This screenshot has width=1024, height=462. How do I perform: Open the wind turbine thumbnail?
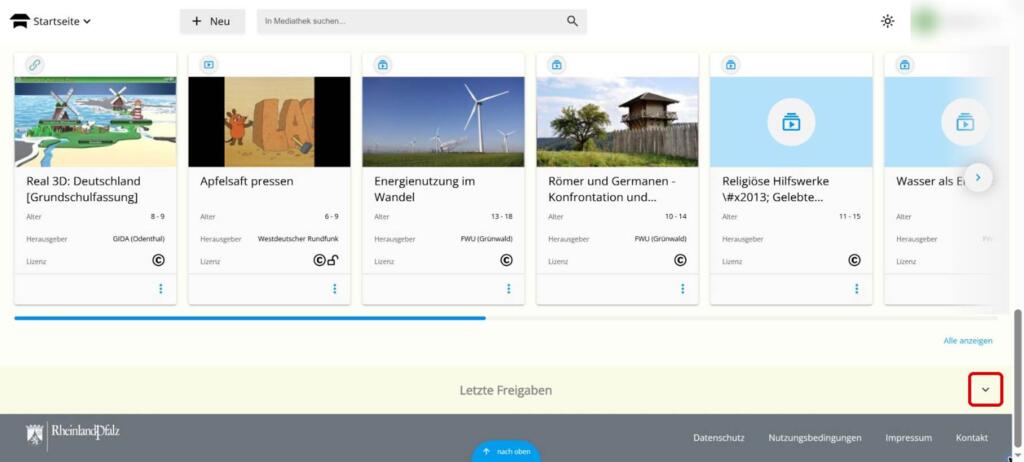[443, 122]
